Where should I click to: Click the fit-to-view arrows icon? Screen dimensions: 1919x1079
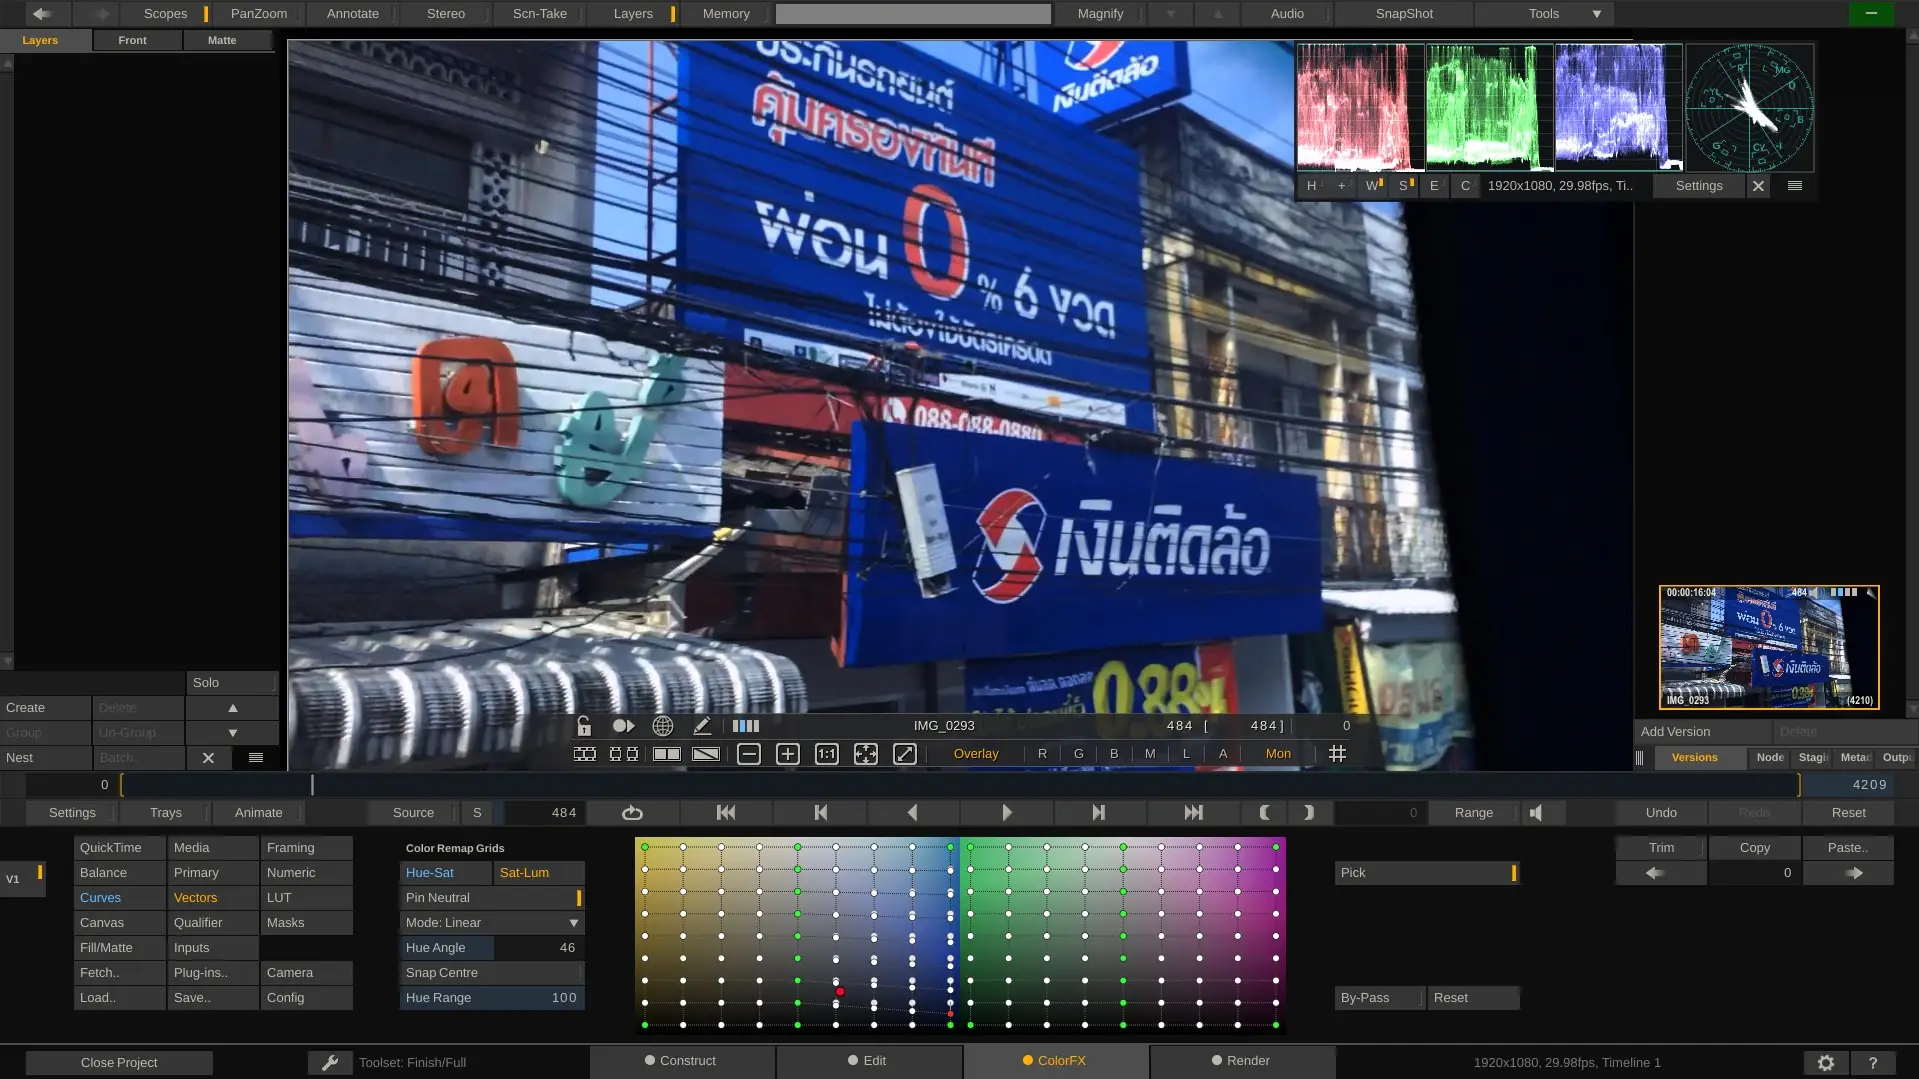(866, 754)
